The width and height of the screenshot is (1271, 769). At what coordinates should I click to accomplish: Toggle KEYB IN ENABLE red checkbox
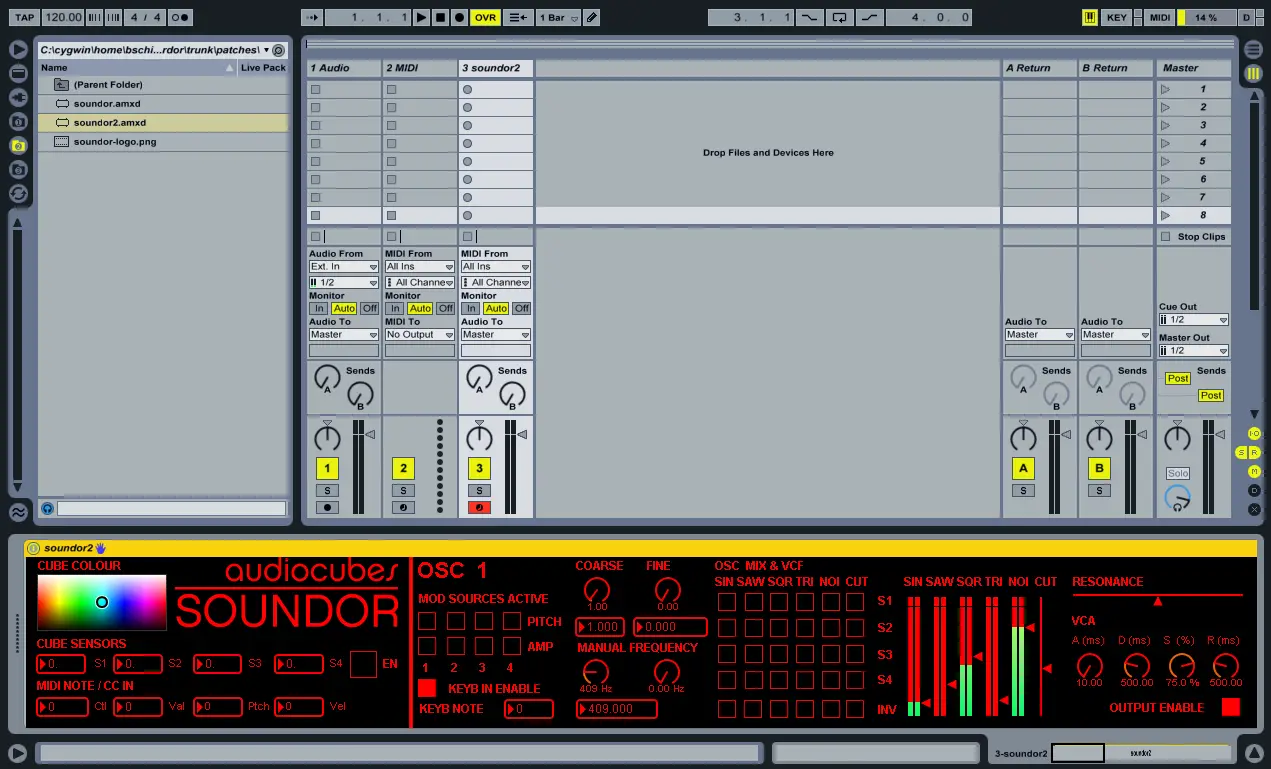click(x=427, y=688)
